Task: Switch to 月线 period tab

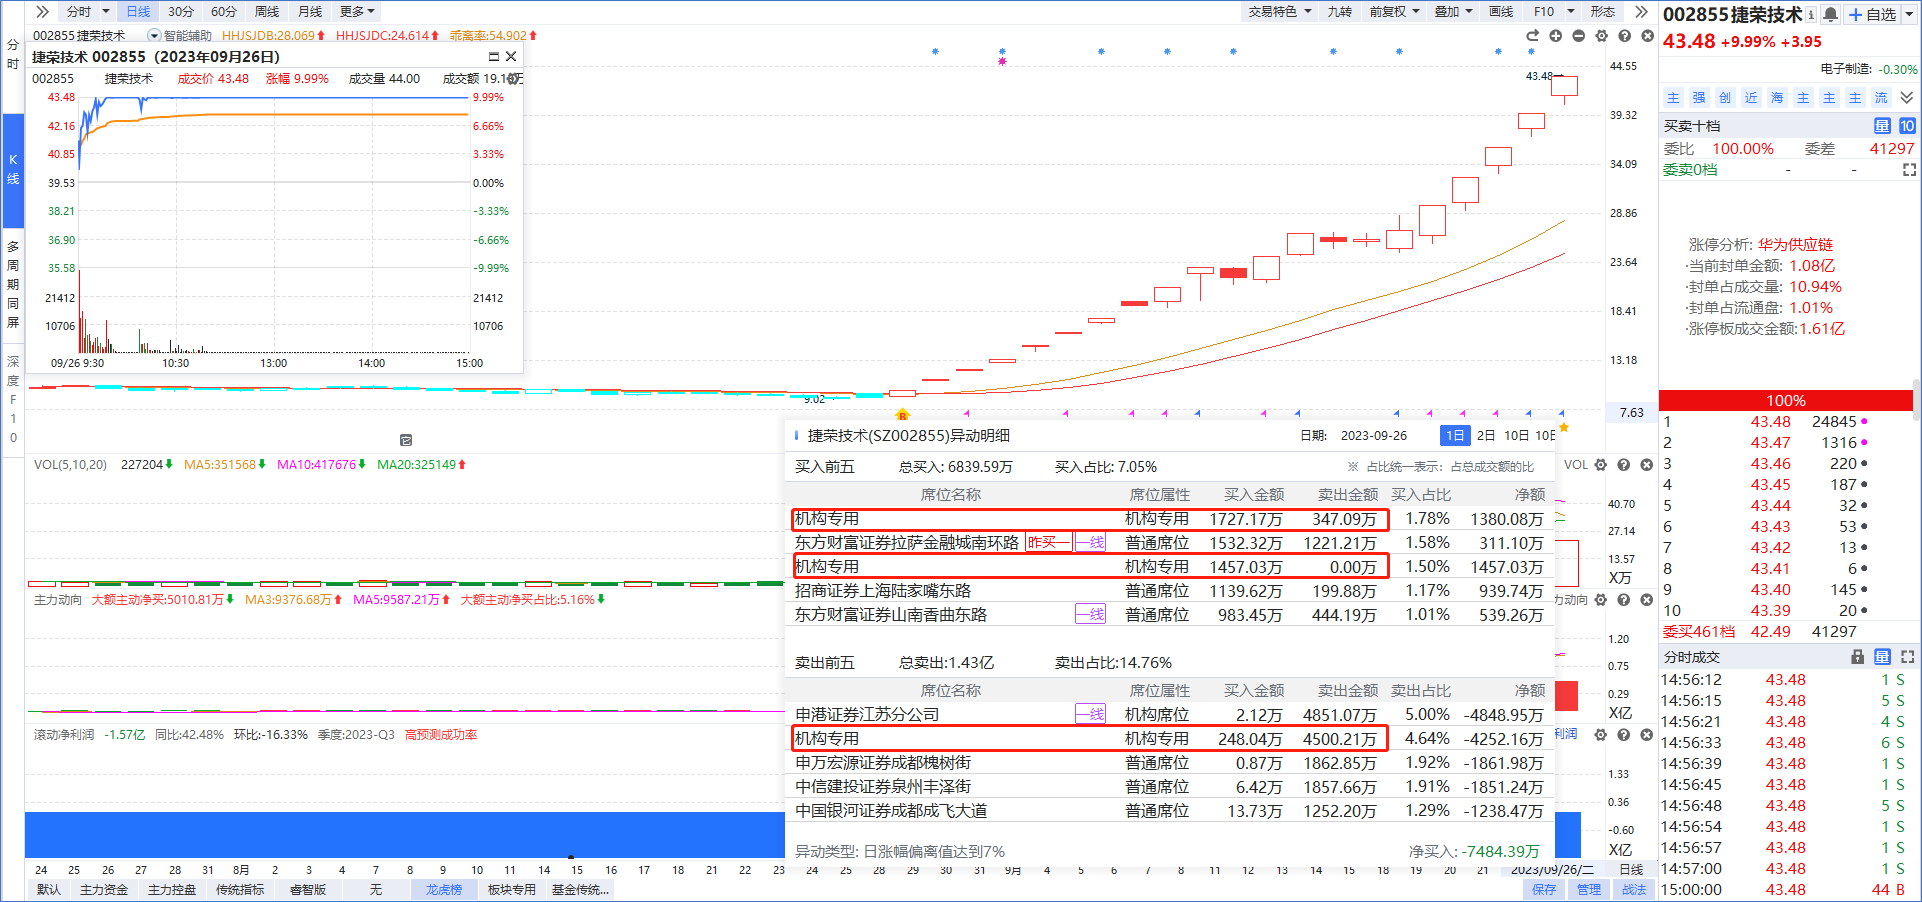Action: [x=310, y=12]
